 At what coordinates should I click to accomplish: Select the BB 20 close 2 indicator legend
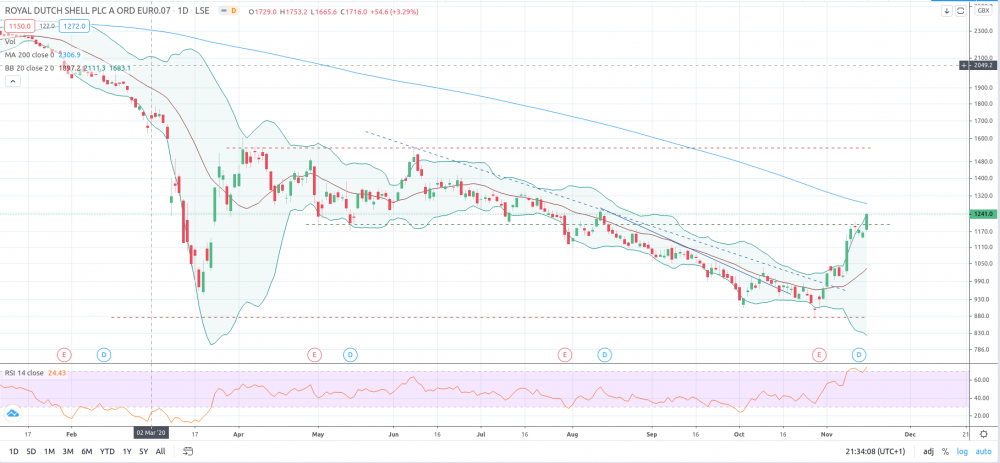point(31,68)
